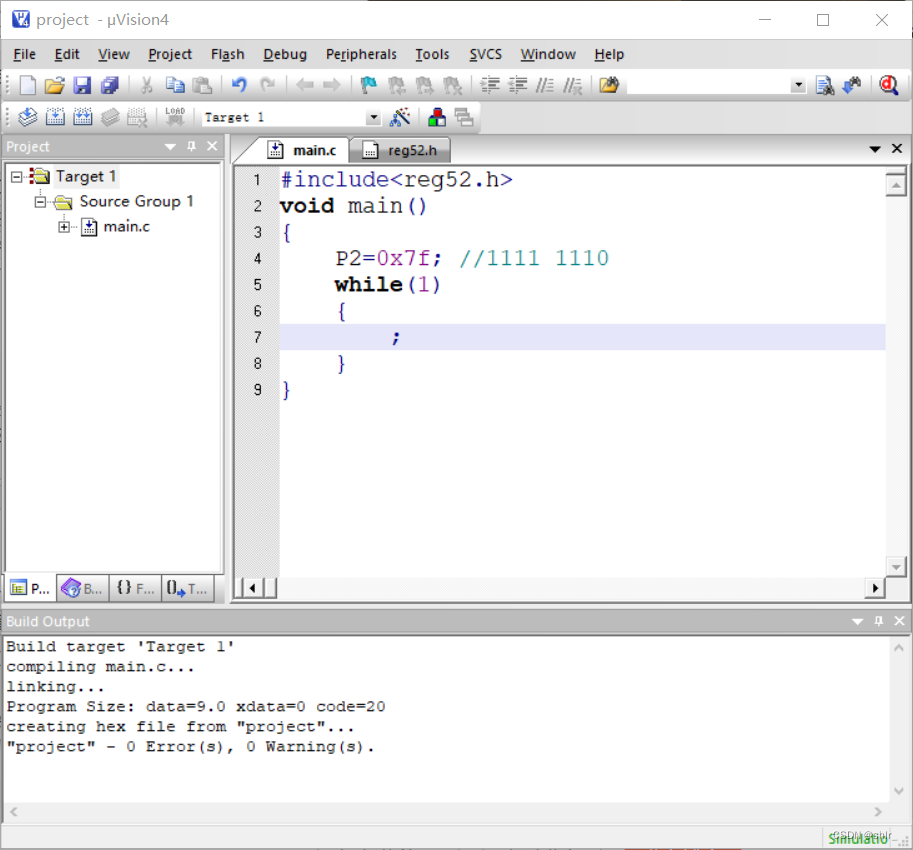The image size is (913, 850).
Task: Select the Templates (0. T...) bottom tab
Action: pyautogui.click(x=187, y=588)
